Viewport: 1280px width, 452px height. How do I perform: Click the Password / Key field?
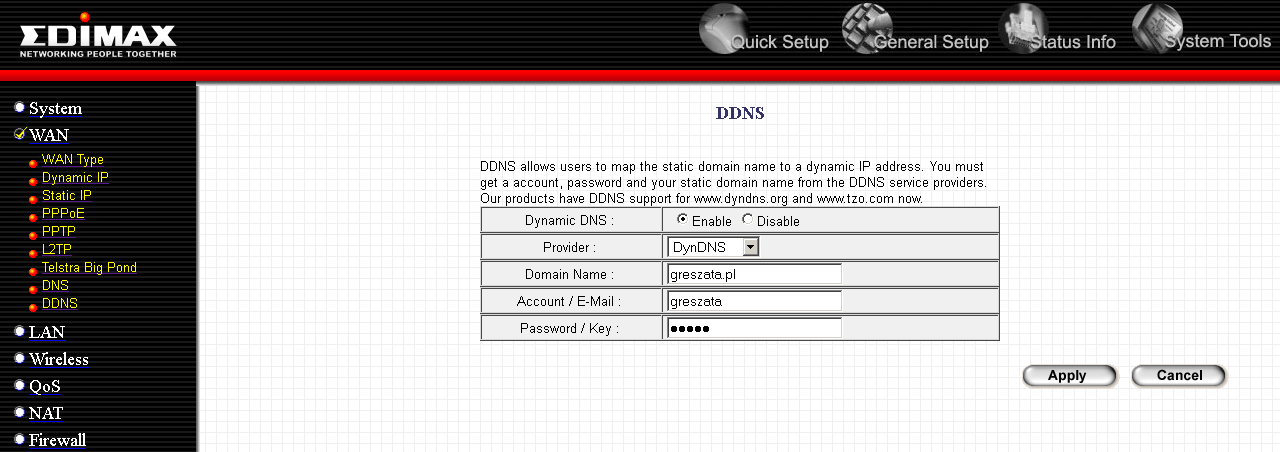coord(754,328)
